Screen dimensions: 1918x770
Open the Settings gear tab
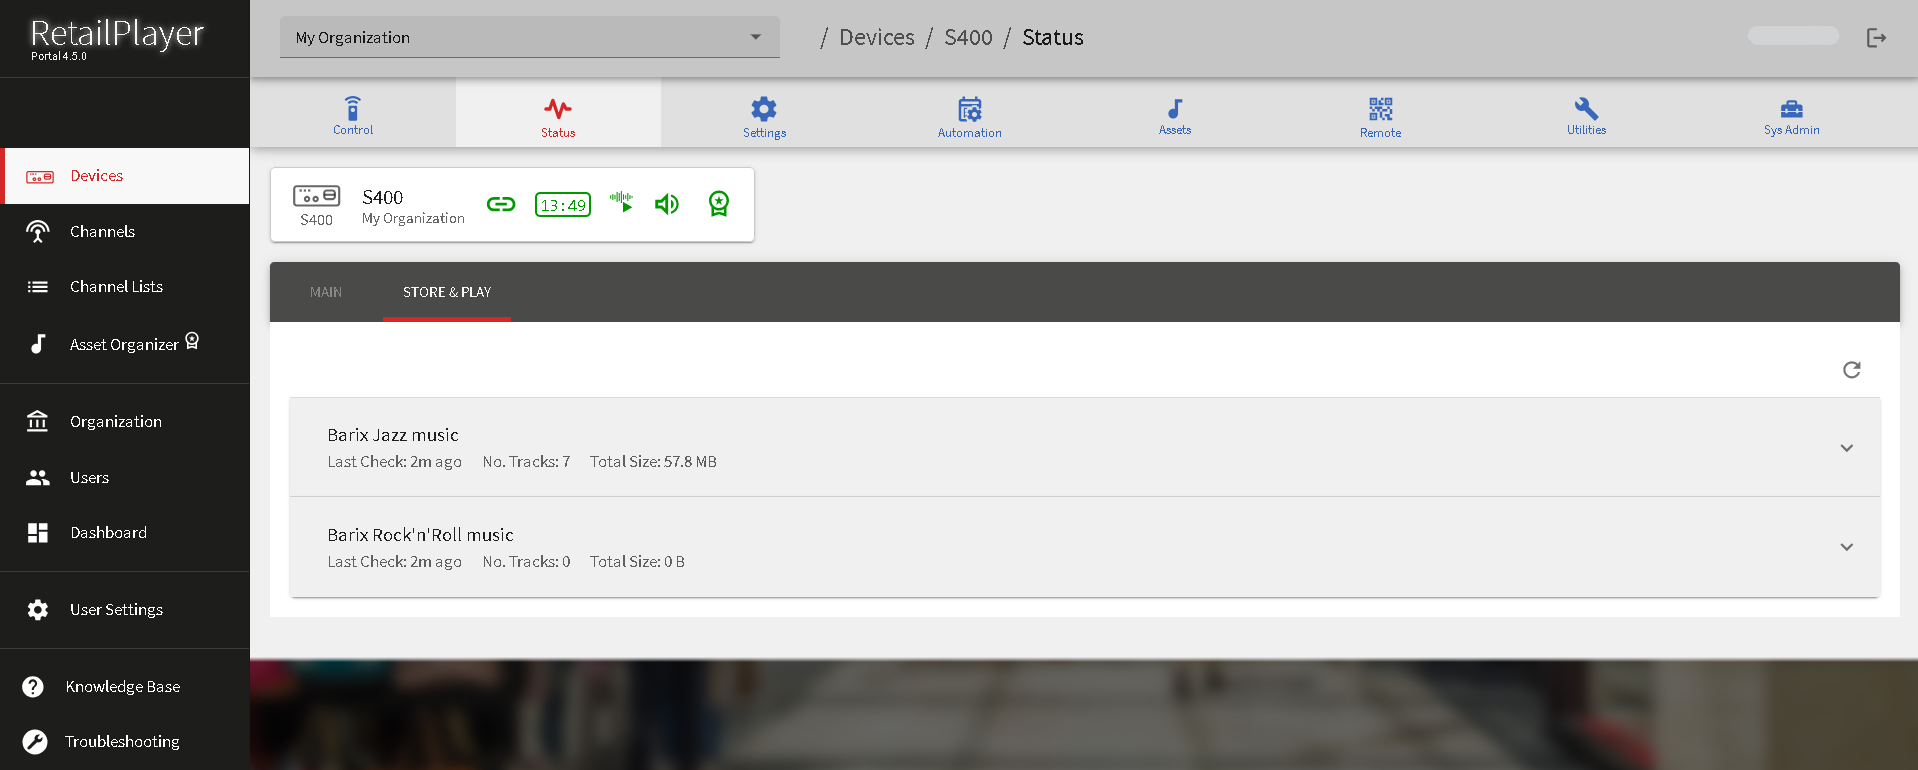pyautogui.click(x=764, y=116)
